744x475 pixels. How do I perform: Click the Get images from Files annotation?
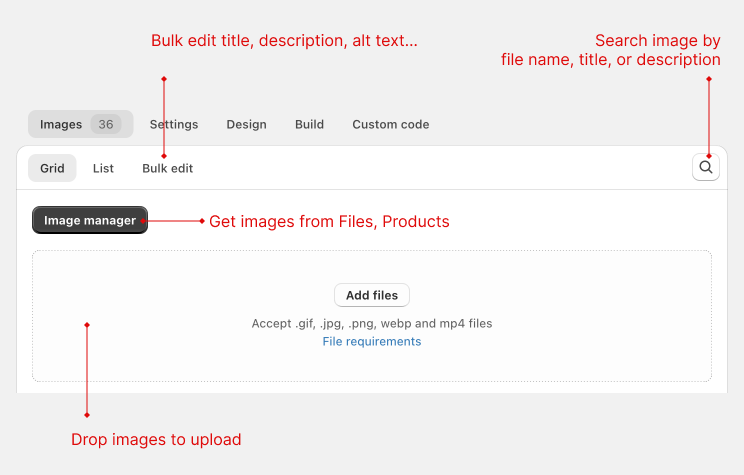329,222
